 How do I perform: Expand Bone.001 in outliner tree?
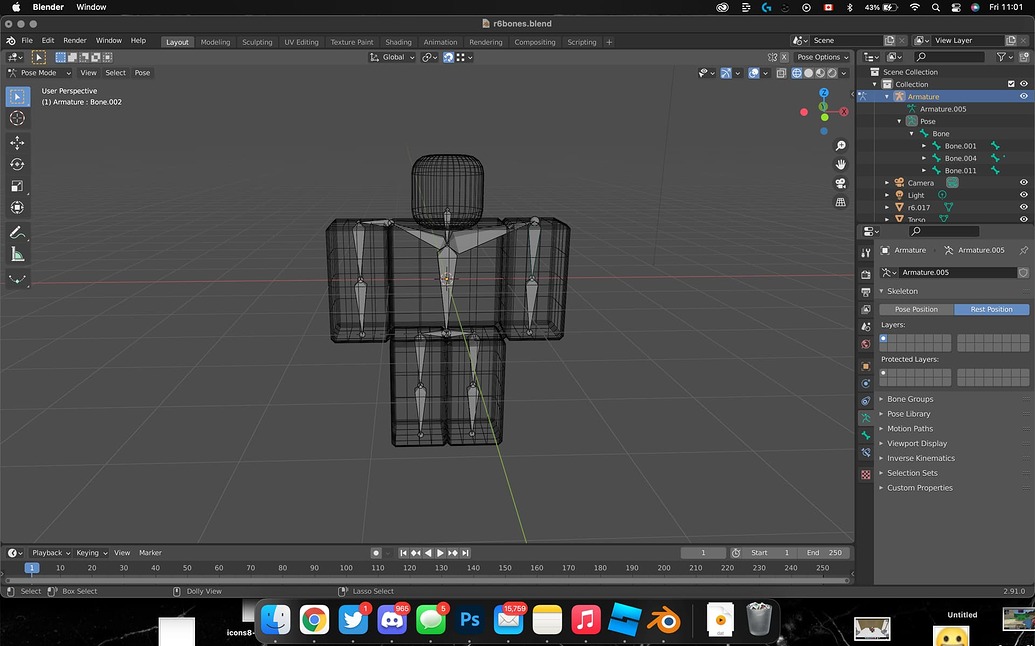(x=923, y=146)
